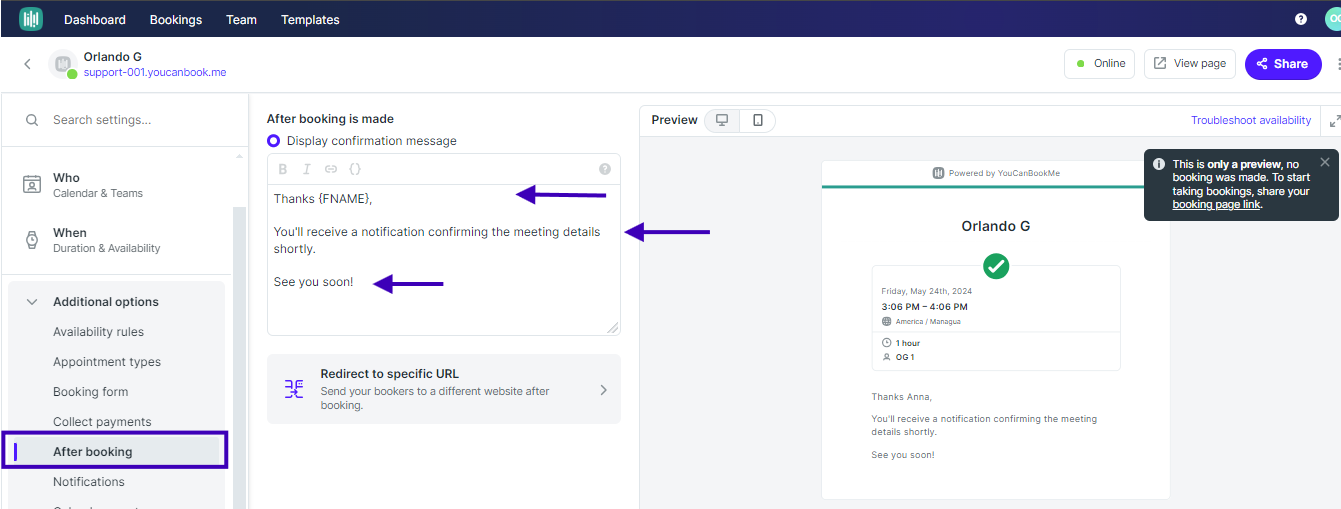Open the help question mark icon
This screenshot has width=1341, height=509.
click(x=1301, y=19)
